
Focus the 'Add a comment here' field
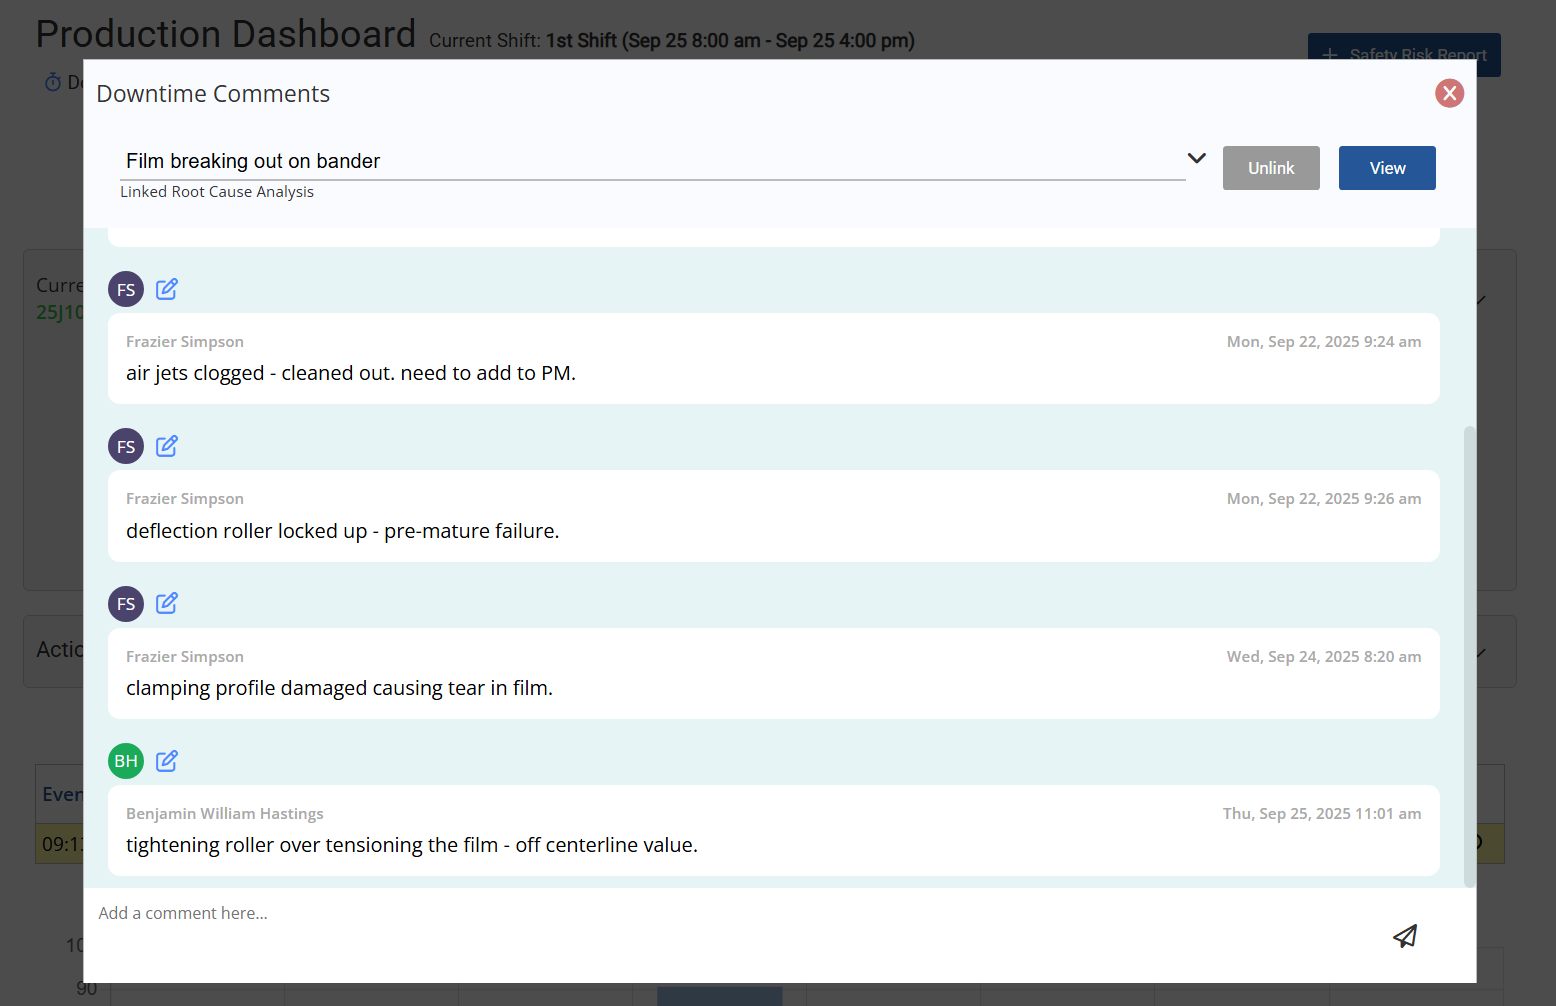click(x=700, y=913)
